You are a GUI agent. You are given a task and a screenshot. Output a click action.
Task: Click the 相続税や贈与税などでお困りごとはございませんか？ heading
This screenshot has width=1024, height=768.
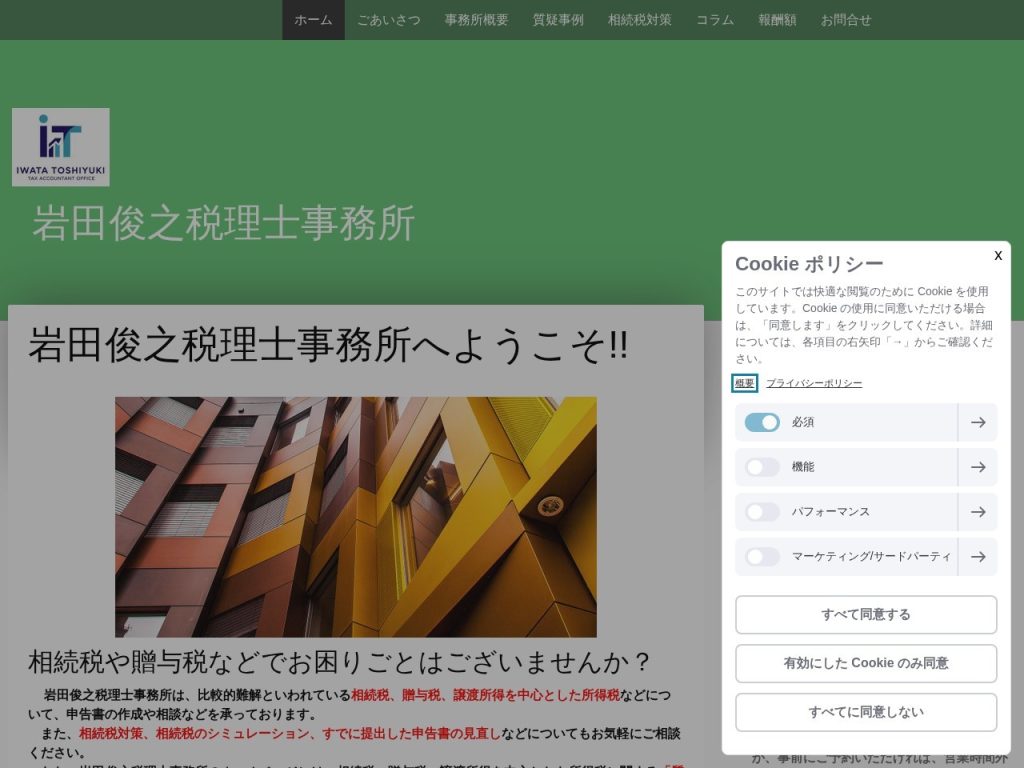[339, 662]
